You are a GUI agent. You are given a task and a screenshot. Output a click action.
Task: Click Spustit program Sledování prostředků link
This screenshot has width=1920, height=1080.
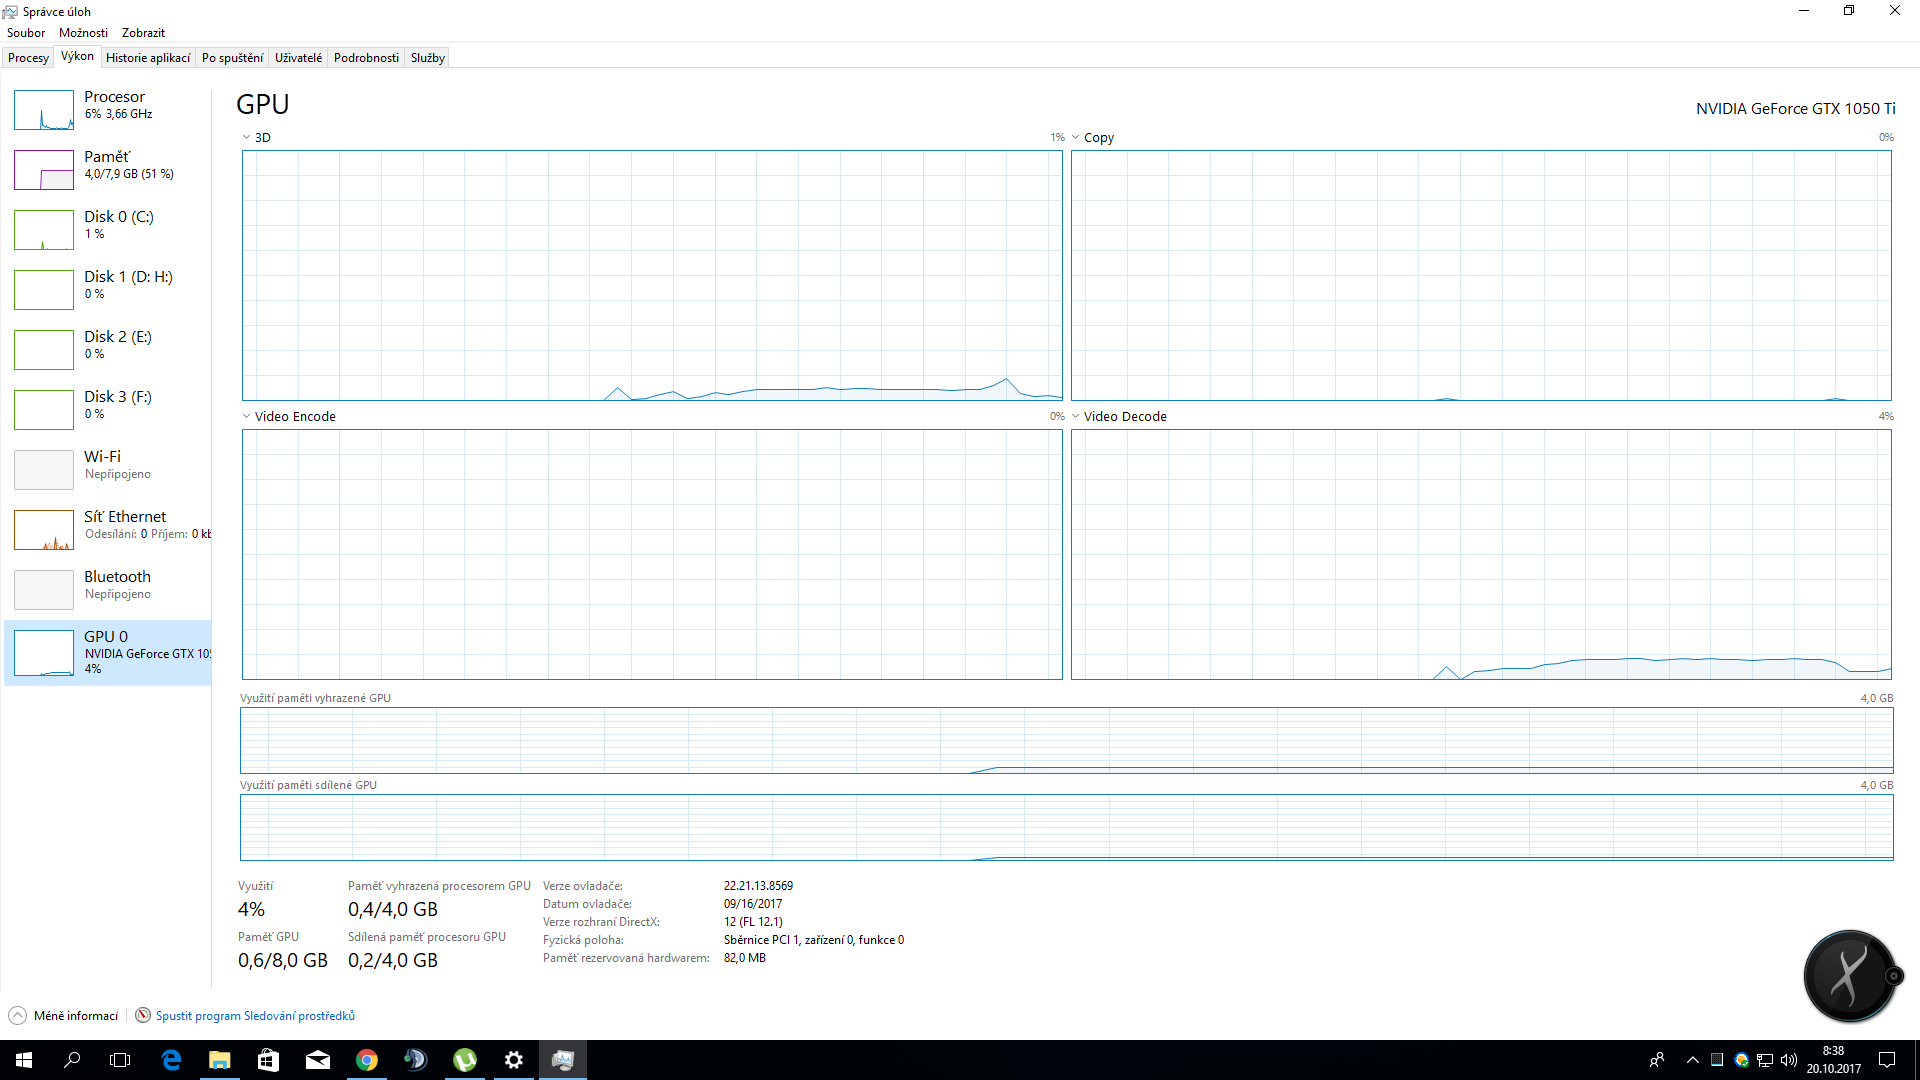coord(255,1016)
